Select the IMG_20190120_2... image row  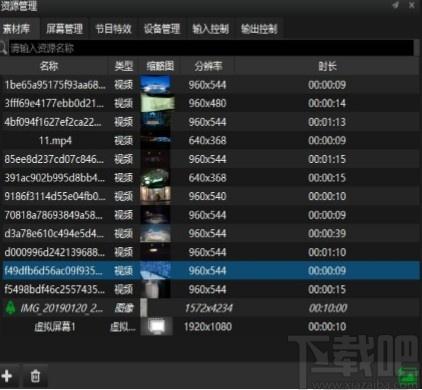pyautogui.click(x=210, y=308)
